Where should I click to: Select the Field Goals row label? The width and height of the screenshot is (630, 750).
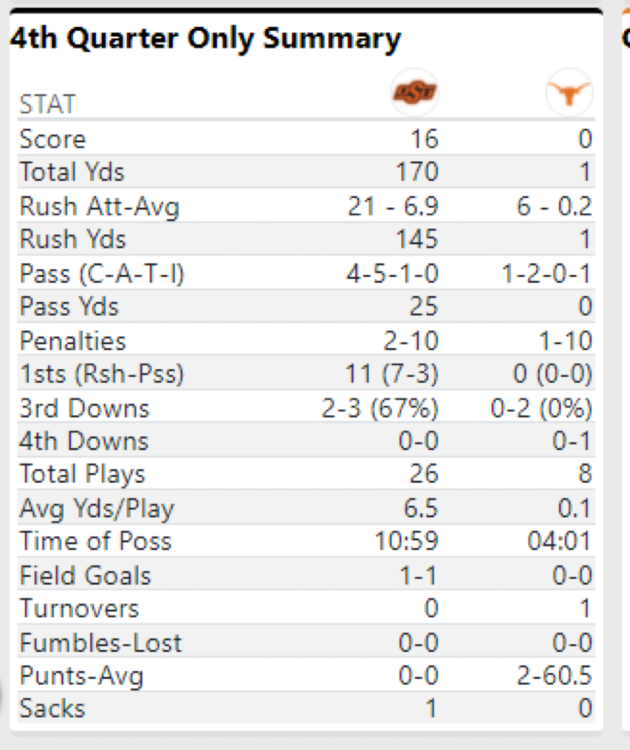(85, 576)
